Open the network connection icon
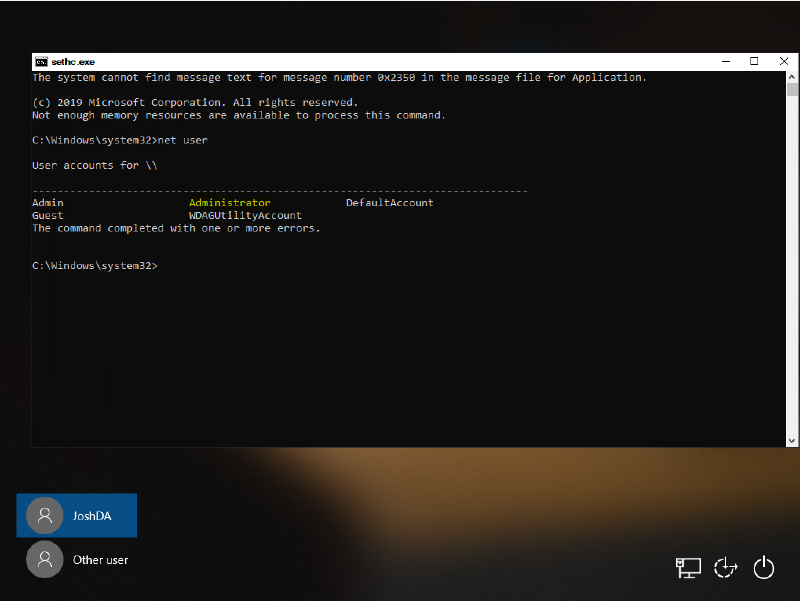This screenshot has height=601, width=800. [x=688, y=568]
